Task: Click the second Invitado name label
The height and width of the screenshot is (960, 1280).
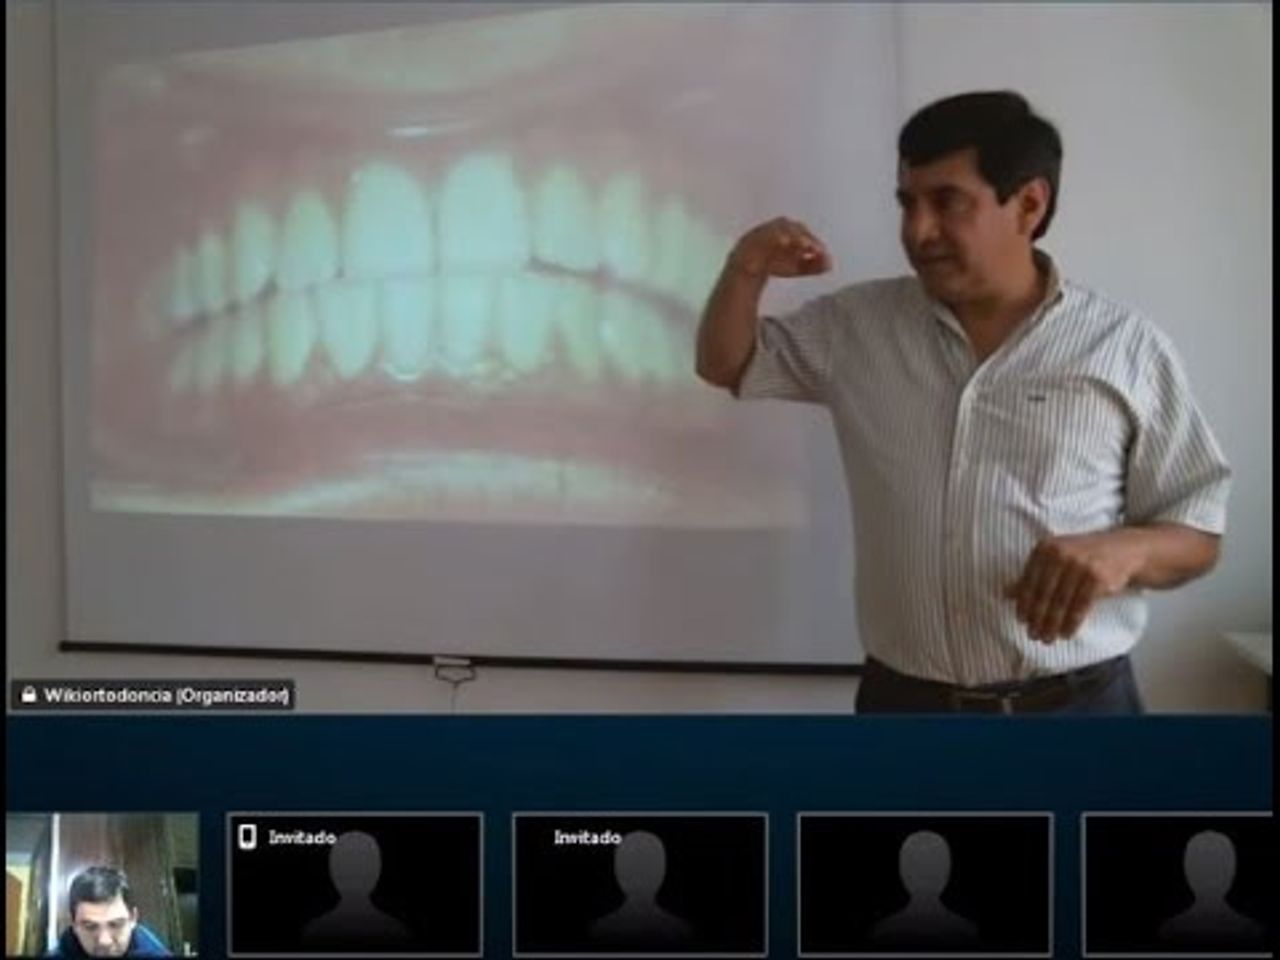Action: (587, 837)
